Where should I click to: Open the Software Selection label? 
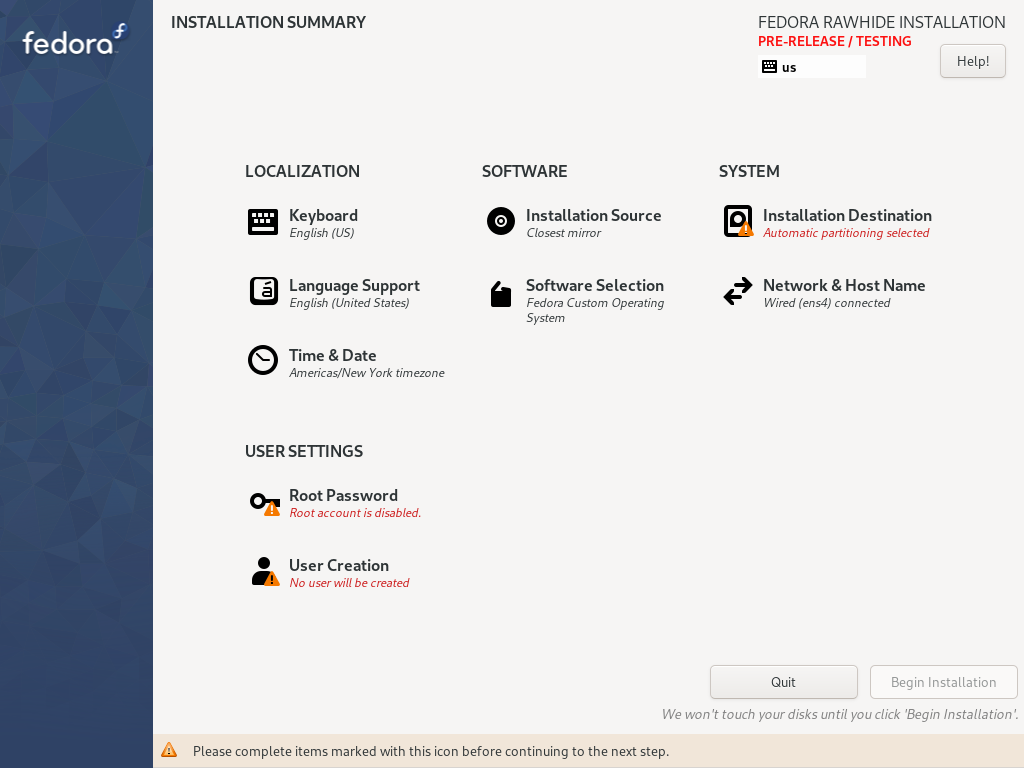(595, 285)
